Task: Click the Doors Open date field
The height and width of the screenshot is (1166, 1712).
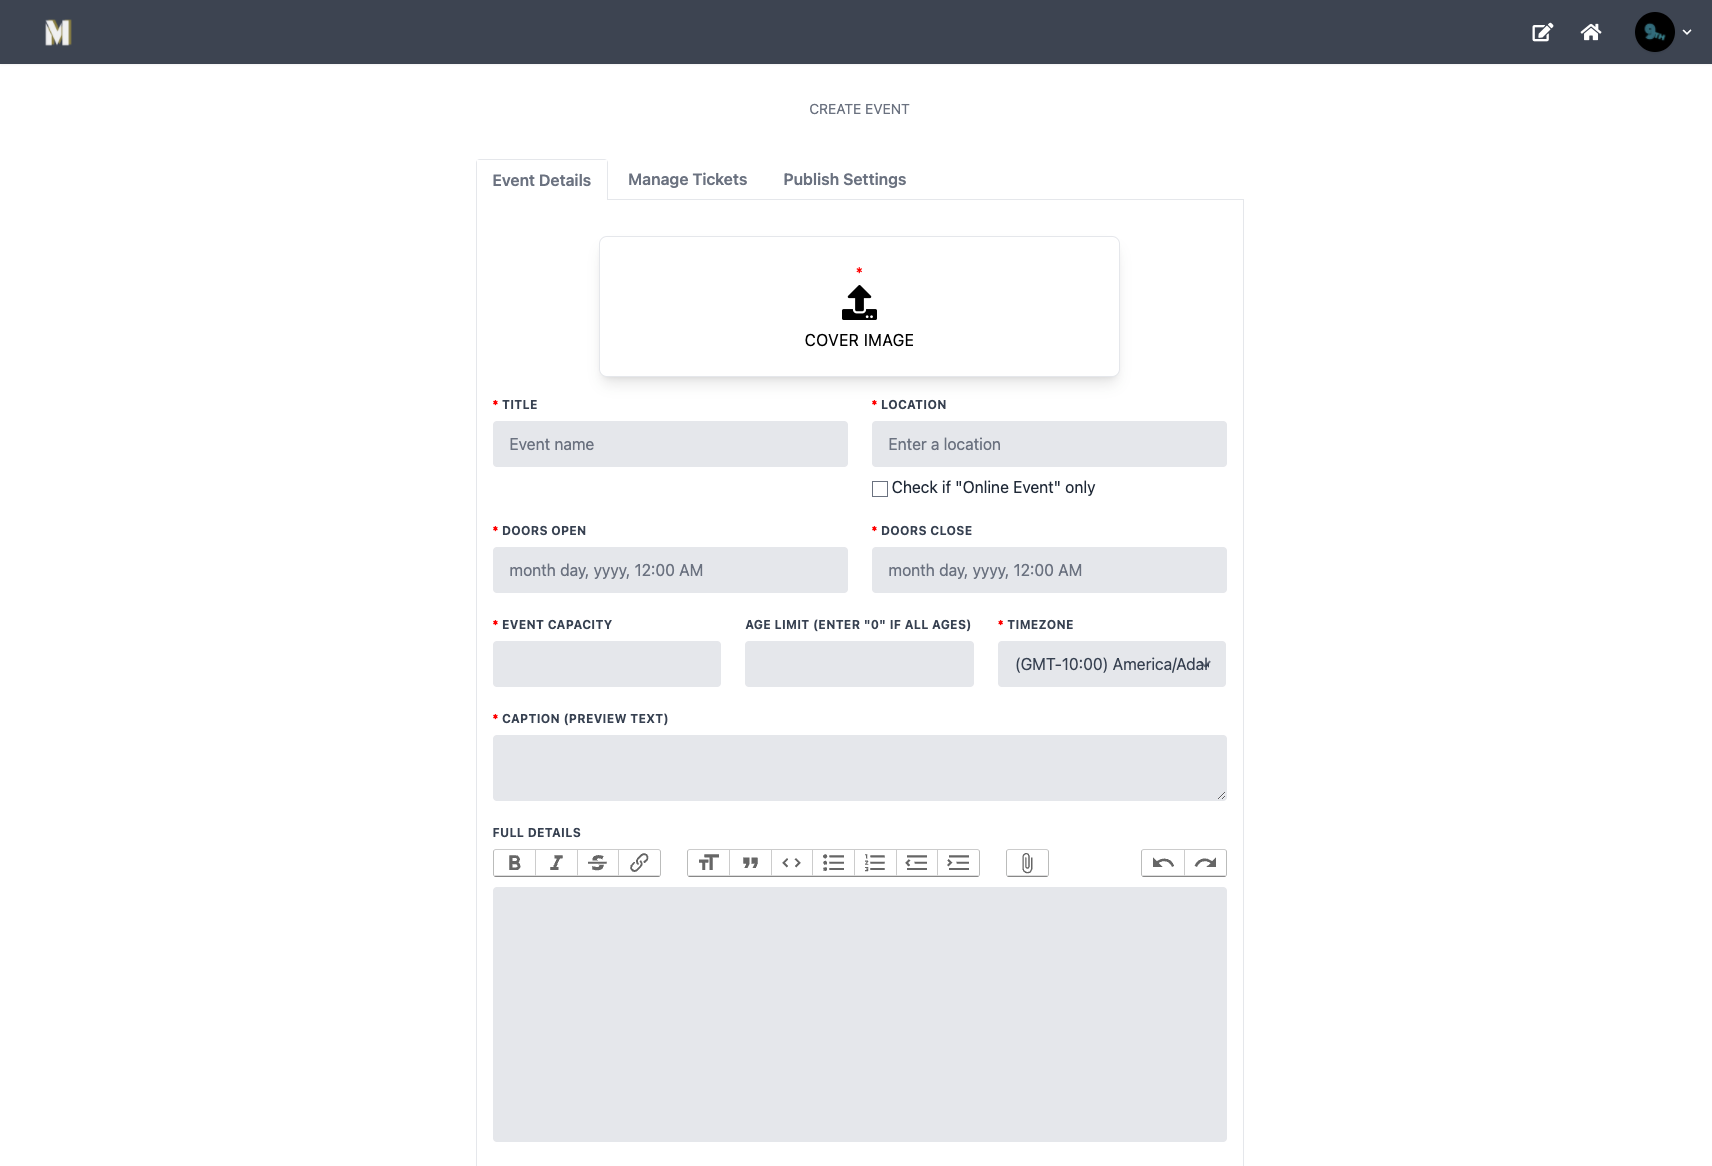Action: point(670,570)
